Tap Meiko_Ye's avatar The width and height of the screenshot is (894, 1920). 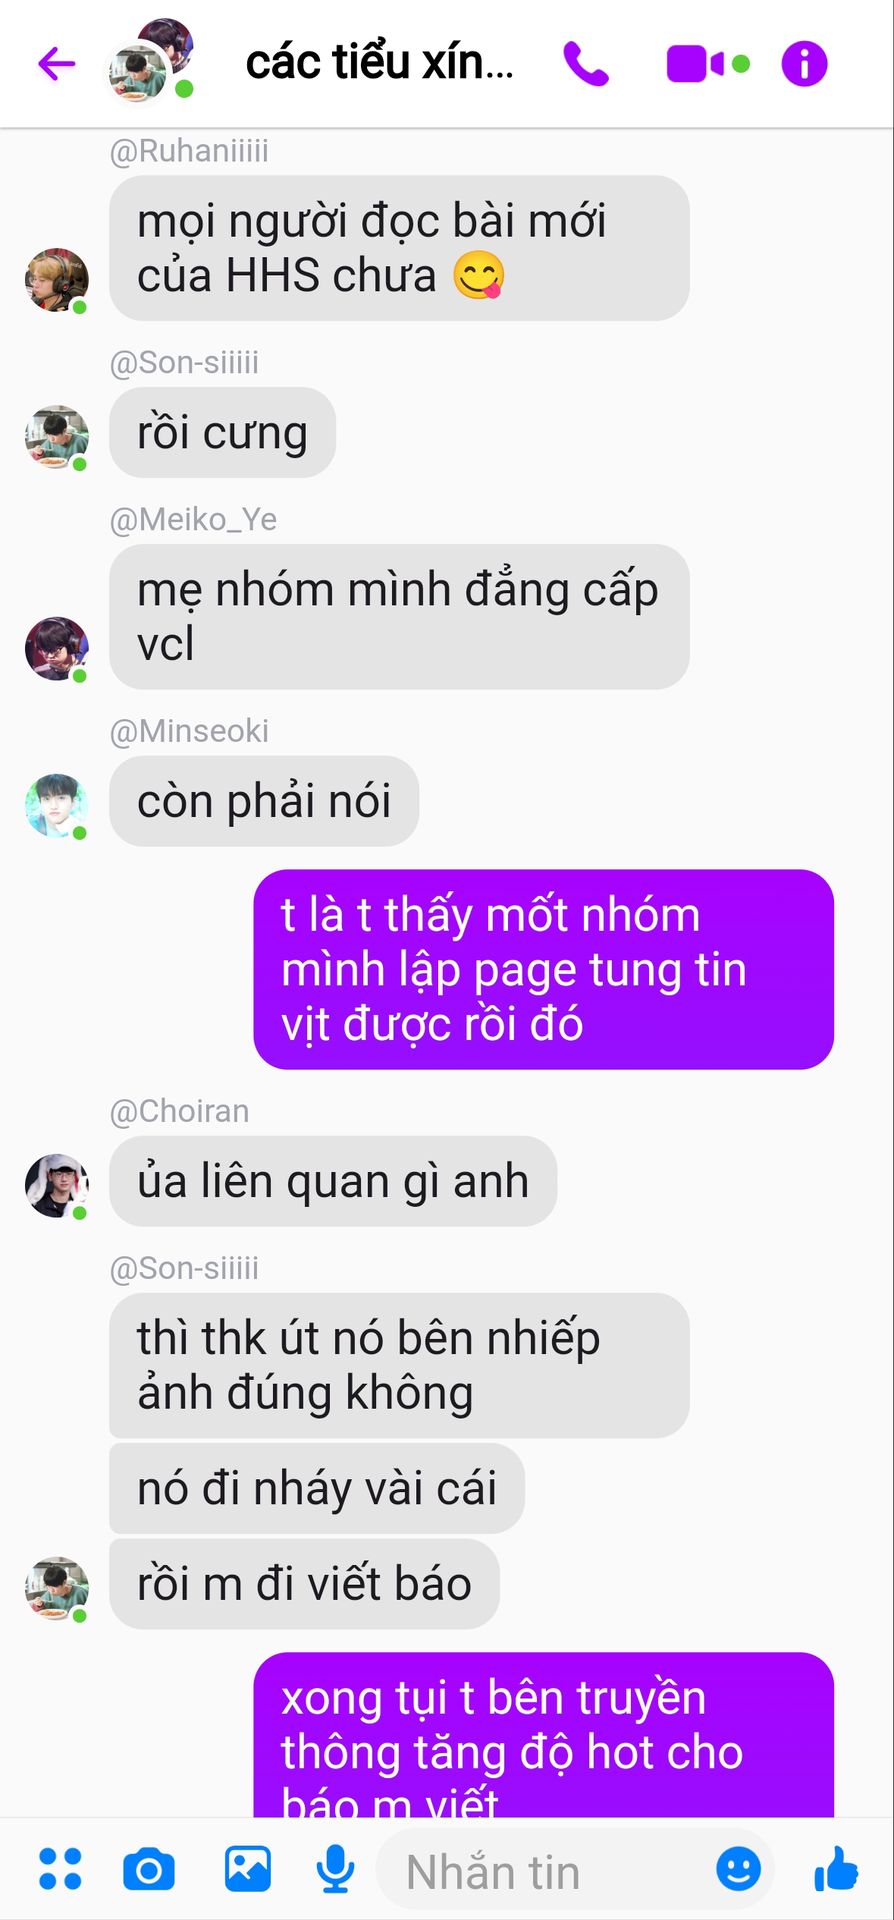[x=57, y=649]
